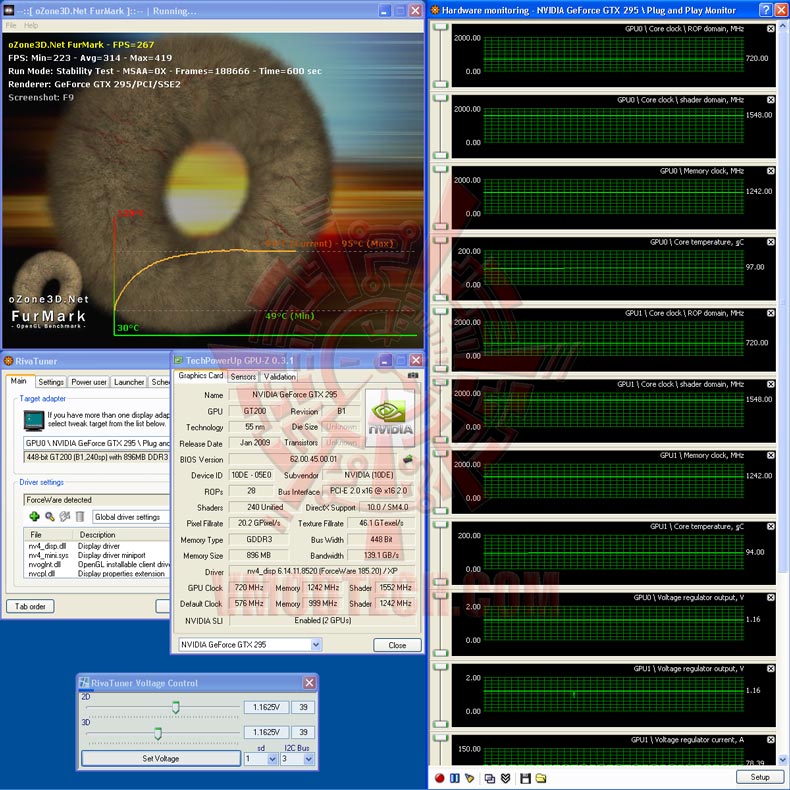Screen dimensions: 790x790
Task: Switch to the Validation tab in GPU-Z
Action: pyautogui.click(x=280, y=376)
